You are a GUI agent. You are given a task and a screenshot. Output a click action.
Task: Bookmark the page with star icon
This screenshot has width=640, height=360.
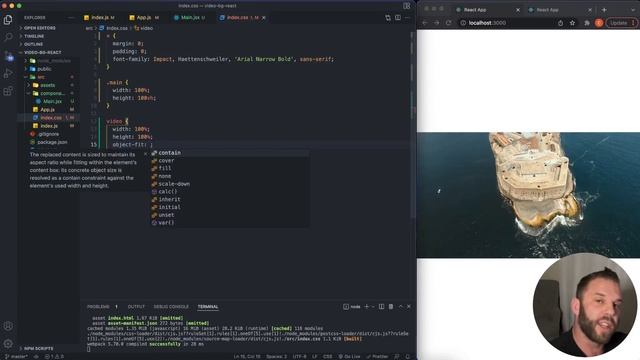(x=572, y=23)
